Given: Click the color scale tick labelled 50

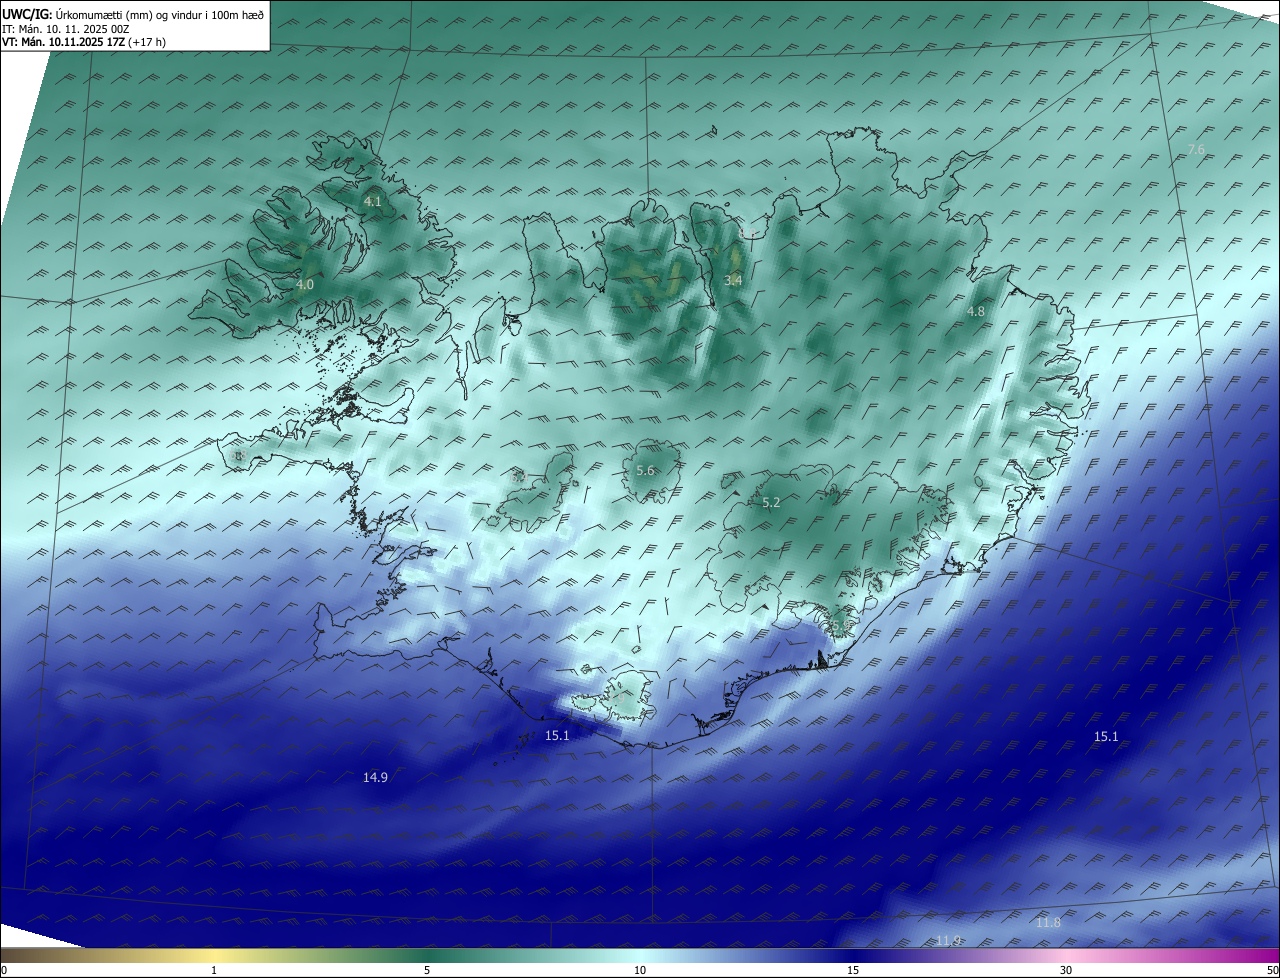Looking at the screenshot, I should 1272,970.
